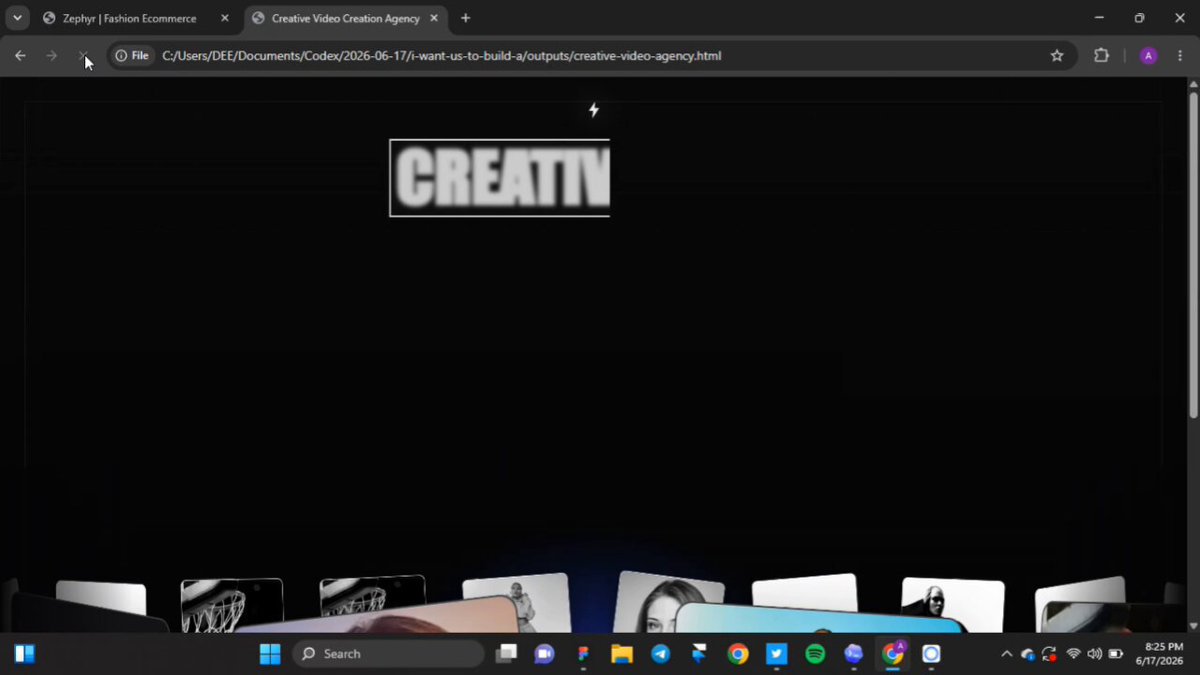This screenshot has height=675, width=1200.
Task: Check the battery status icon
Action: [1116, 654]
